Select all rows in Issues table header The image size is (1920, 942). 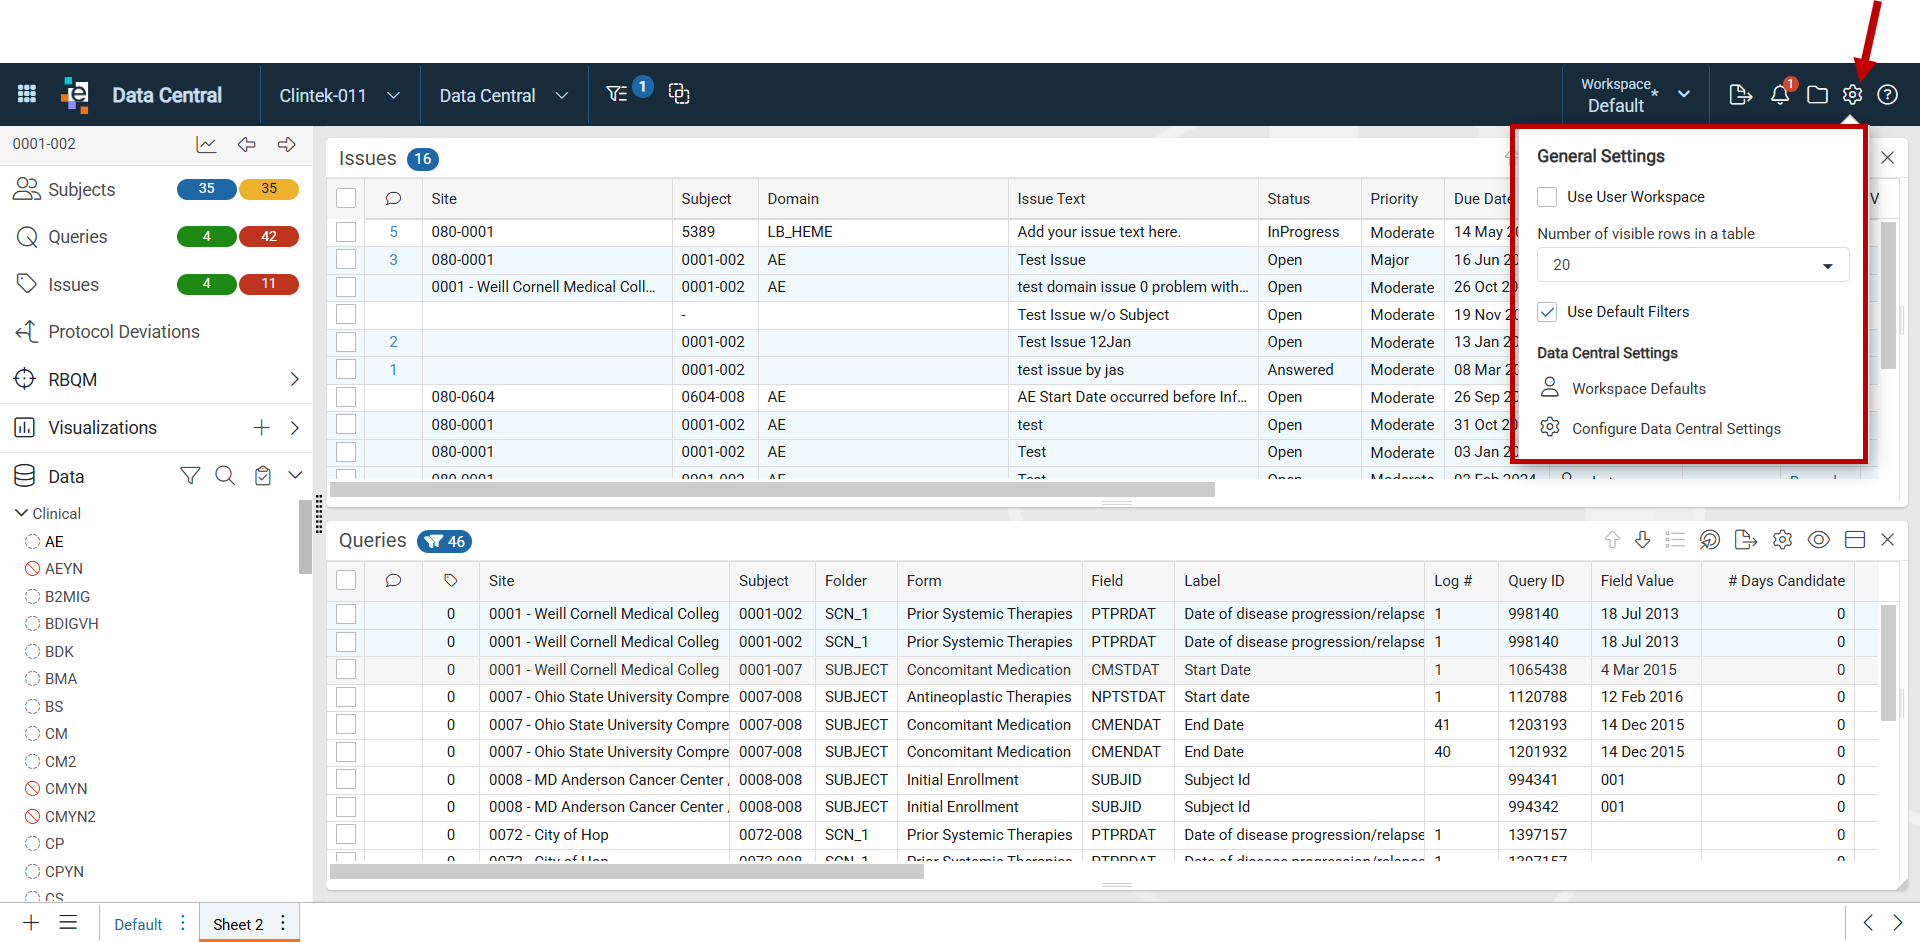click(346, 198)
